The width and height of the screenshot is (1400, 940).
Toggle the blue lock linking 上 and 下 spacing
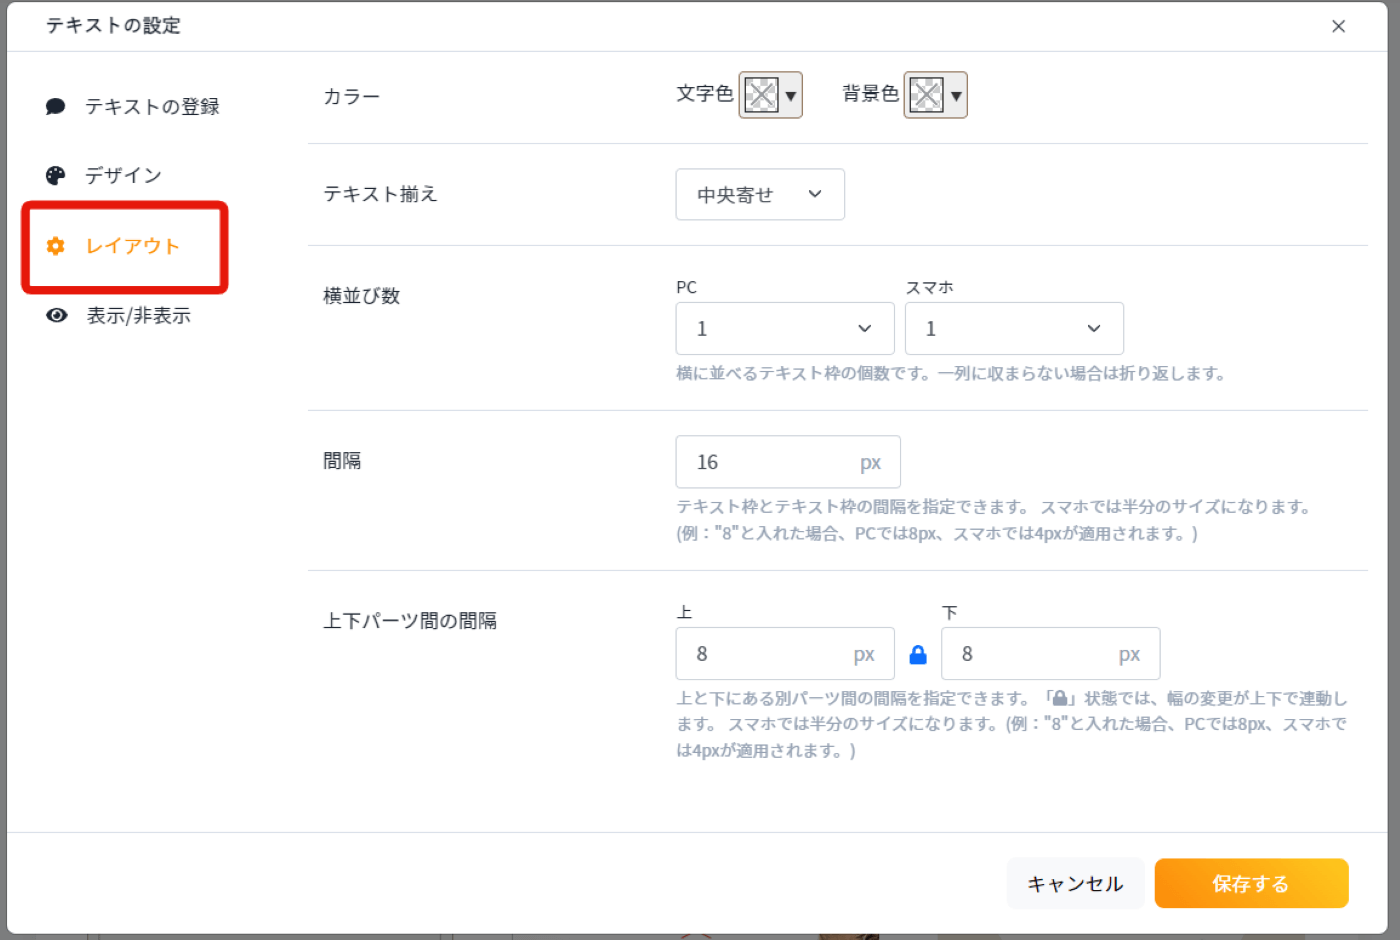(918, 655)
